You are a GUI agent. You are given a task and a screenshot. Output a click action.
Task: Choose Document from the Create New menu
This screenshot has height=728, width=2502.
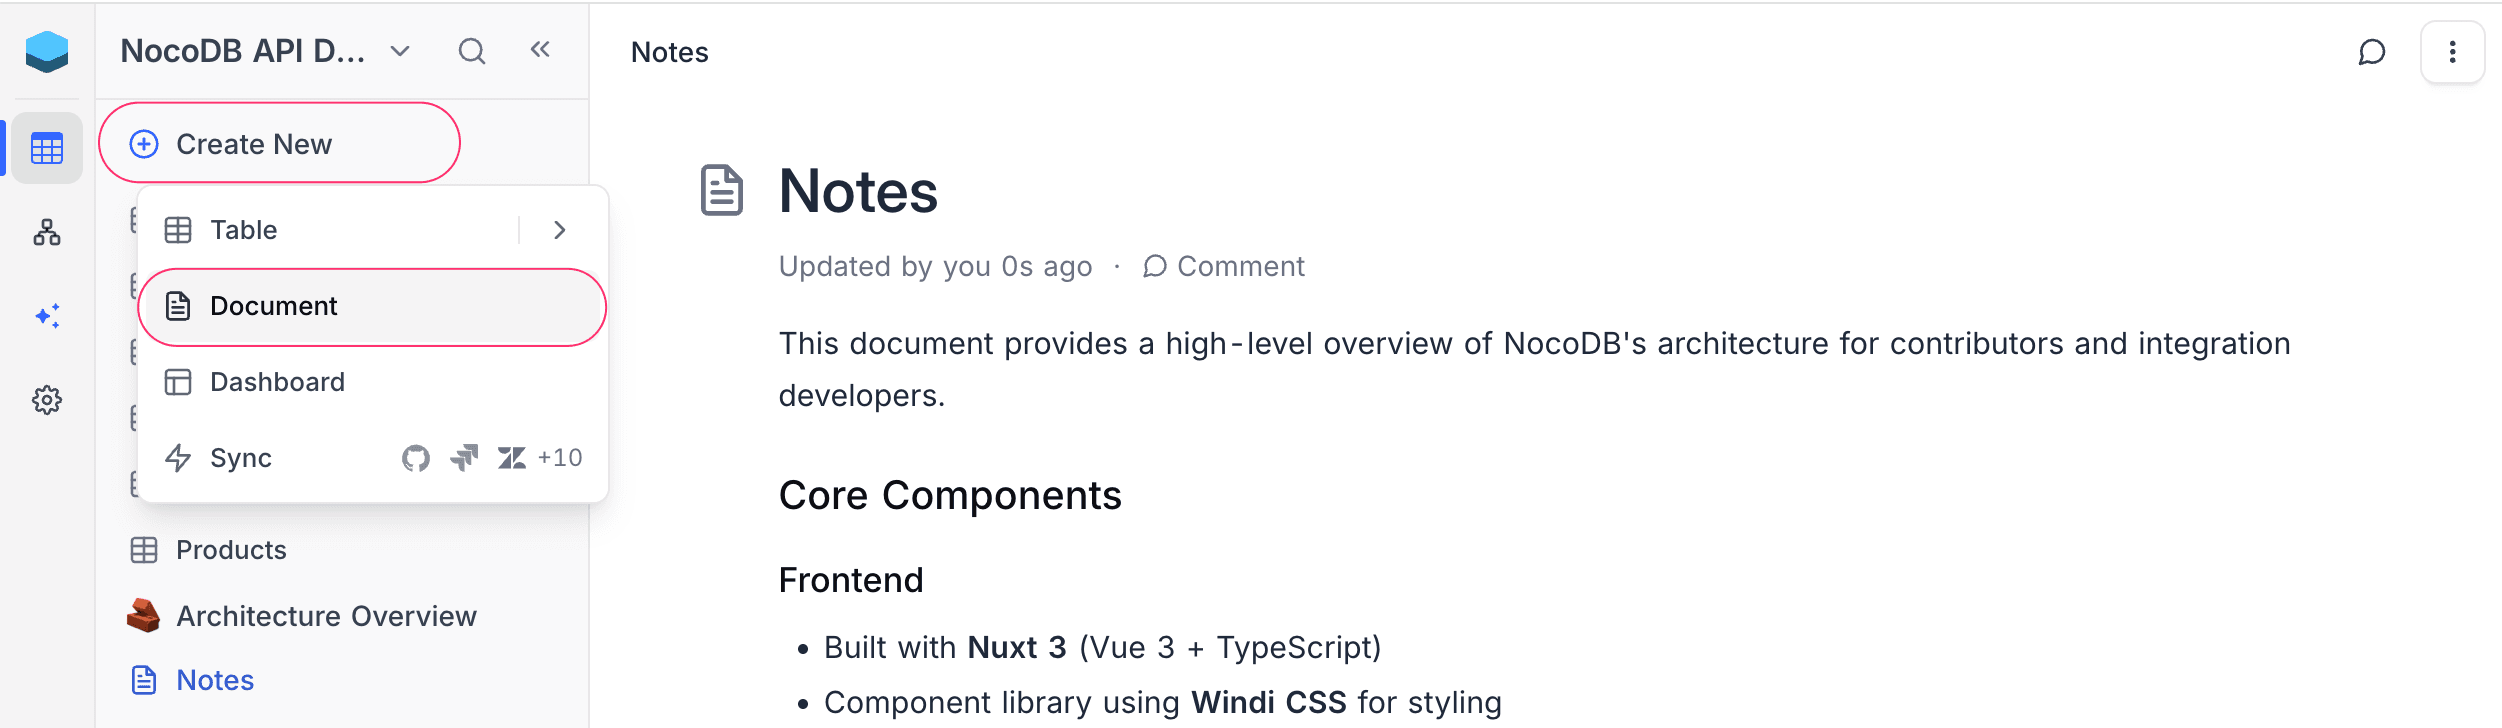click(273, 306)
